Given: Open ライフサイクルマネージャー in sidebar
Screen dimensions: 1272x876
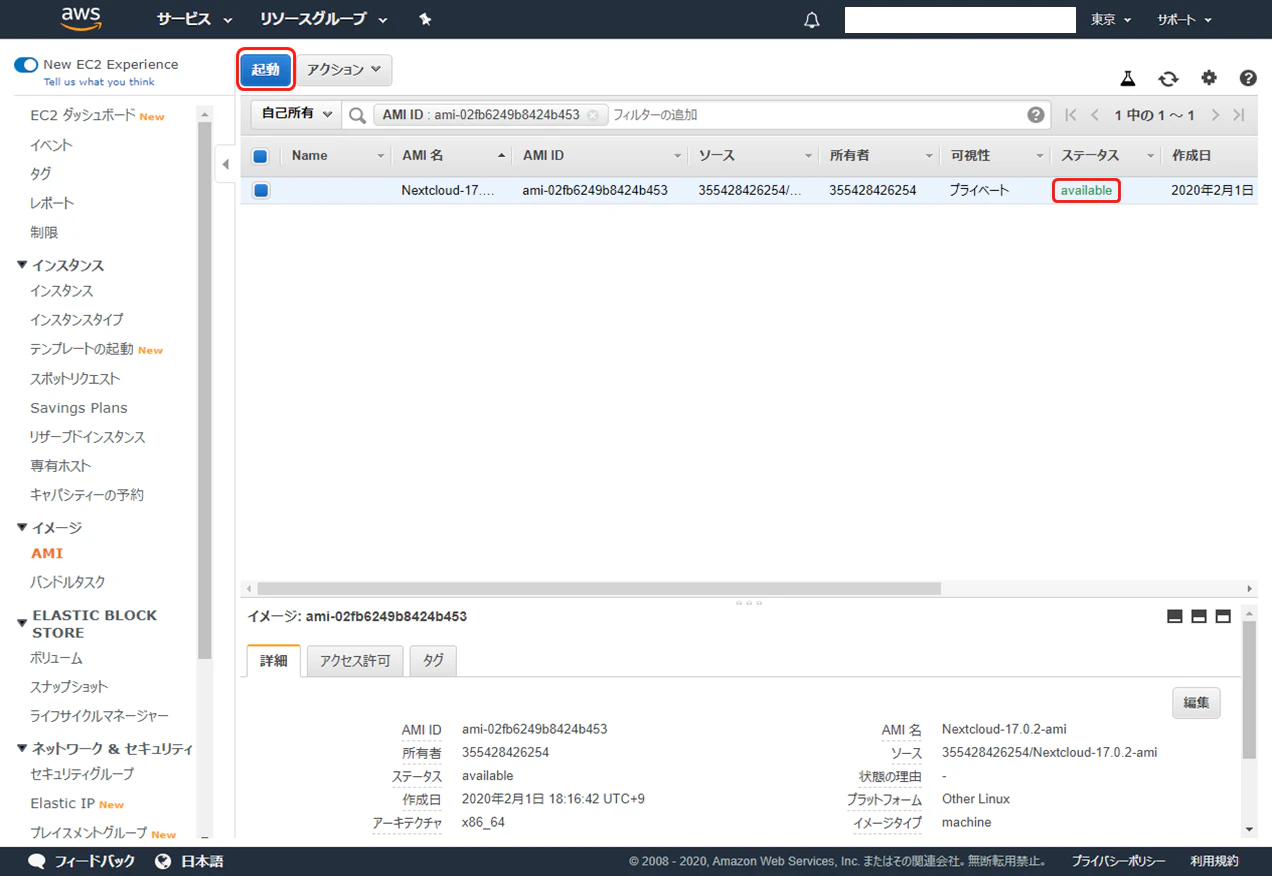Looking at the screenshot, I should pyautogui.click(x=99, y=716).
